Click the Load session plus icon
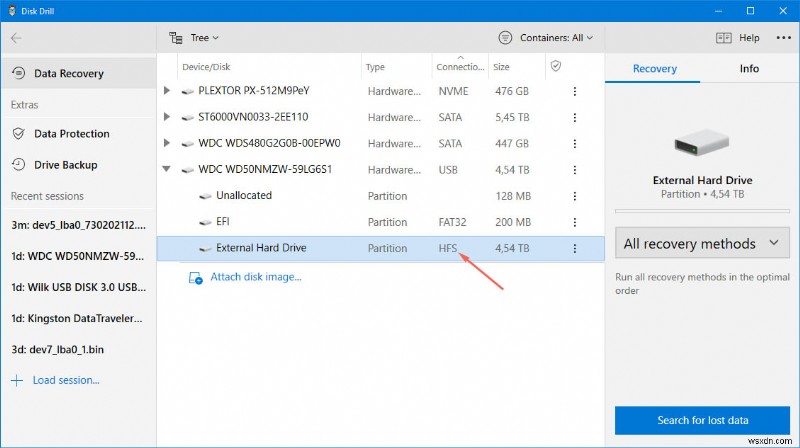The image size is (800, 448). tap(17, 380)
